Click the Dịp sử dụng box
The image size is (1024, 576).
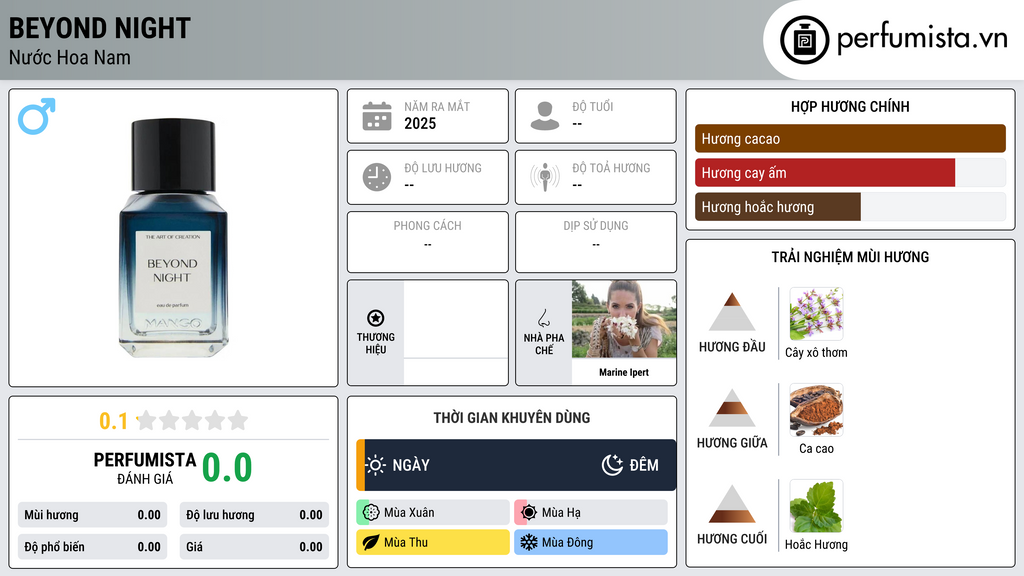[x=596, y=242]
